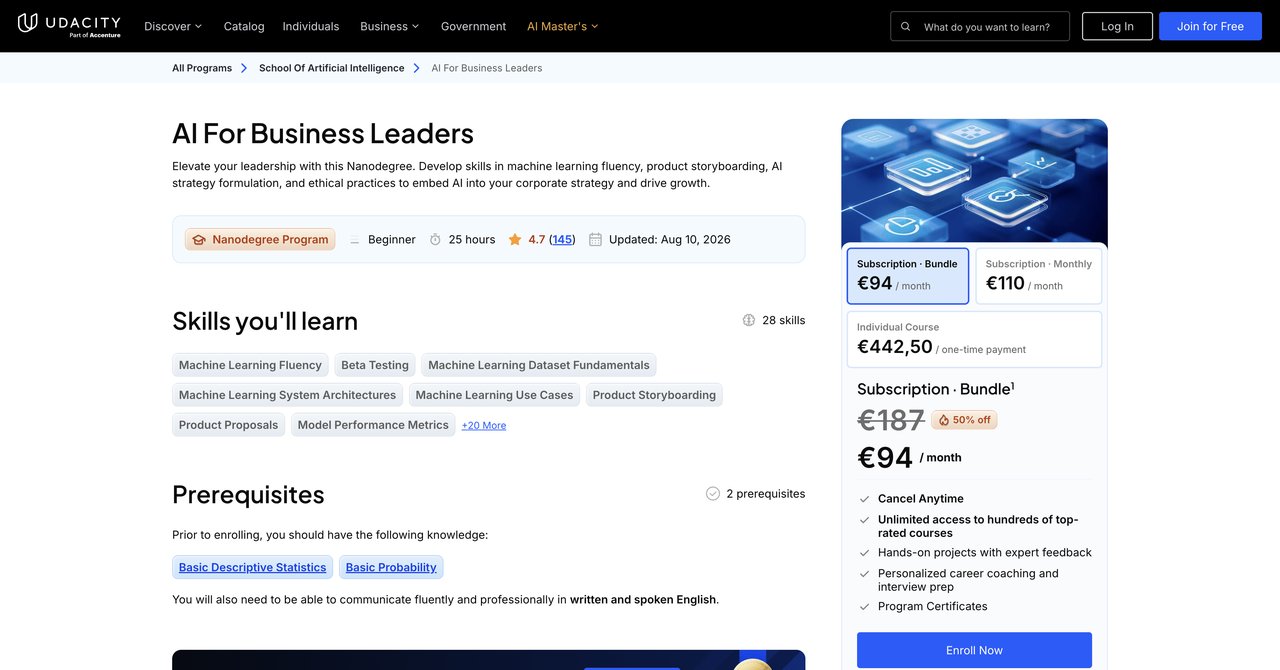Click the checkmark next to Hands-on projects
Viewport: 1280px width, 670px height.
pyautogui.click(x=864, y=553)
